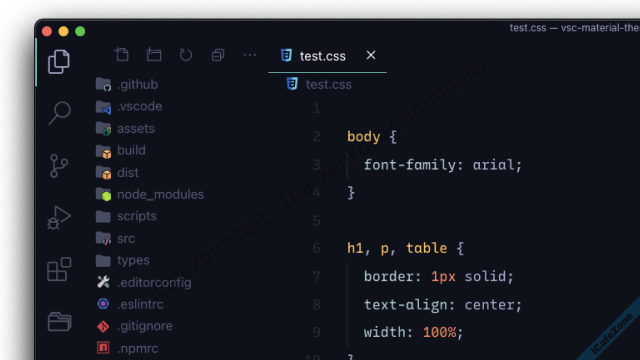The height and width of the screenshot is (360, 640).
Task: Click the 'border' property on line 7
Action: tap(389, 276)
